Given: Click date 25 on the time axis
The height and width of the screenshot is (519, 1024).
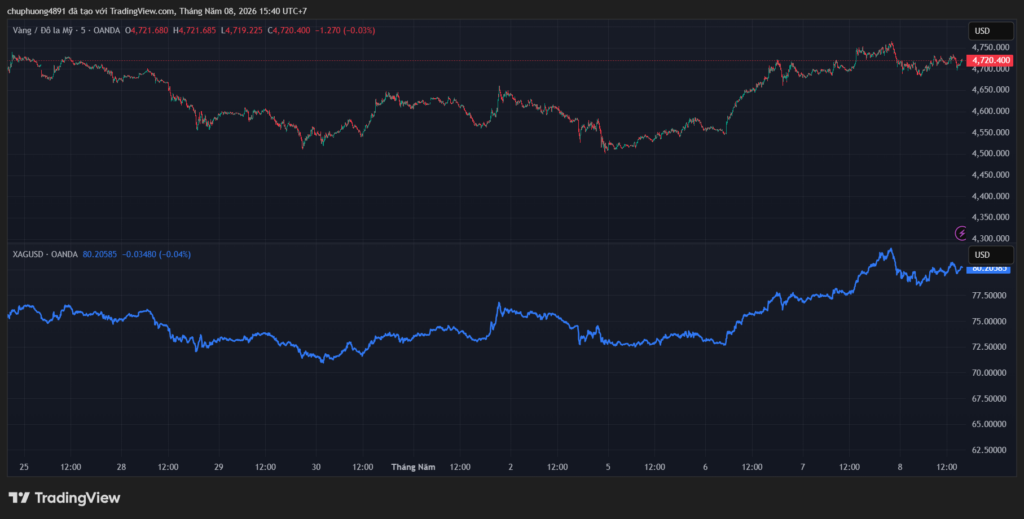Looking at the screenshot, I should [x=24, y=467].
